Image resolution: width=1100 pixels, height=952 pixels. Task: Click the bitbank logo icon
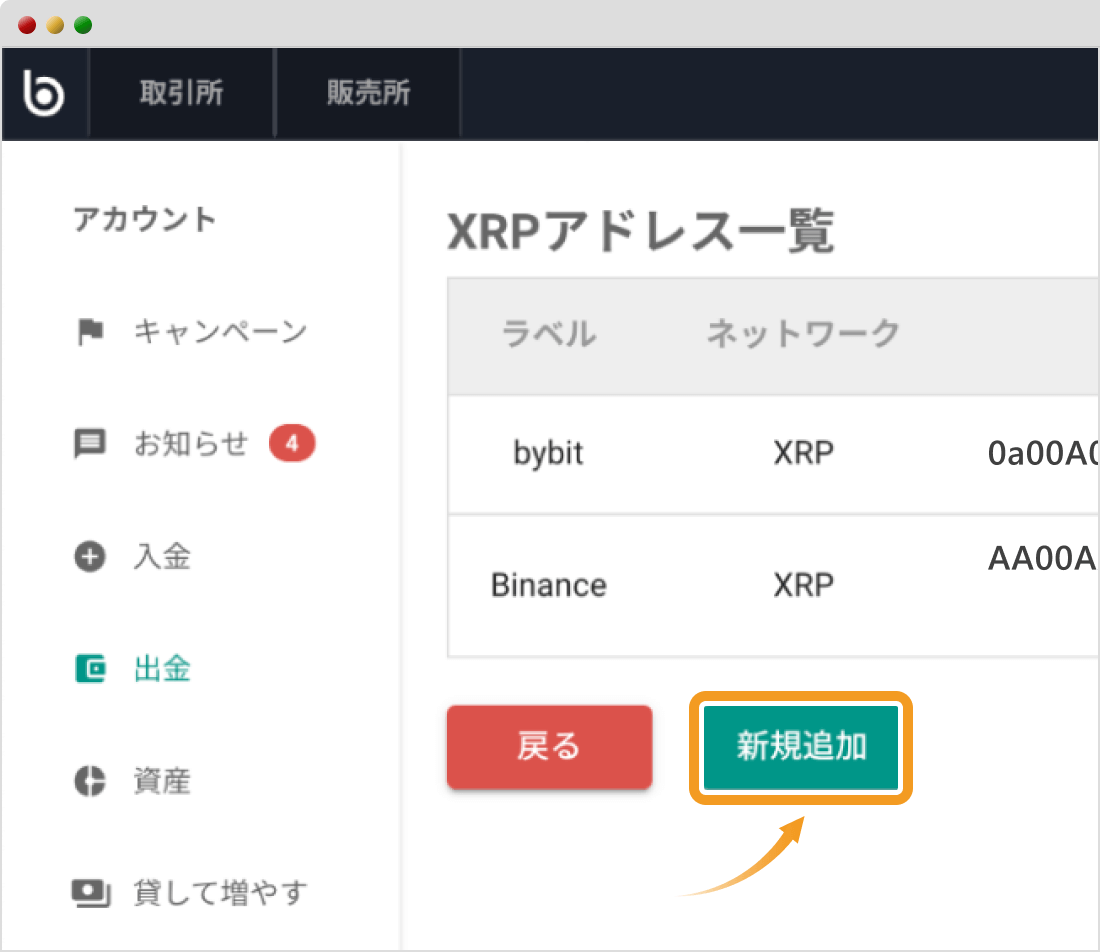(43, 92)
